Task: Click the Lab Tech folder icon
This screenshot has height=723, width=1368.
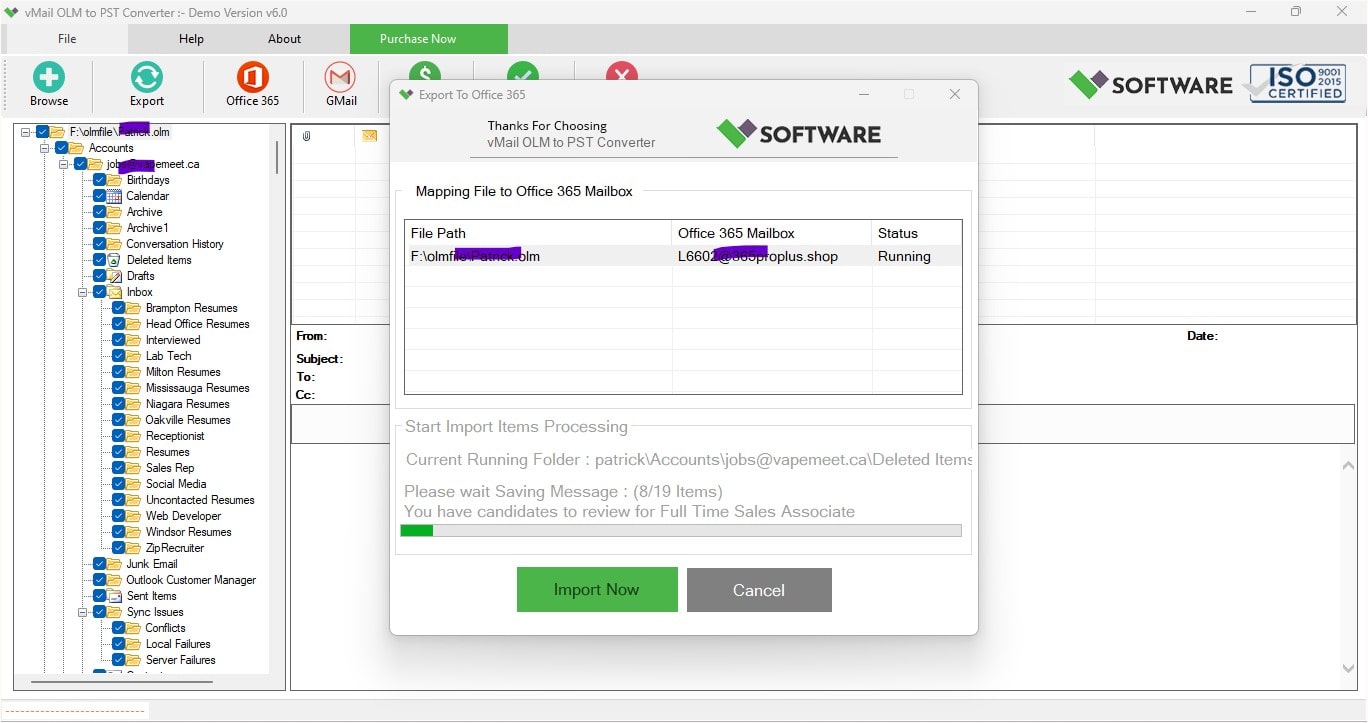Action: pyautogui.click(x=133, y=356)
